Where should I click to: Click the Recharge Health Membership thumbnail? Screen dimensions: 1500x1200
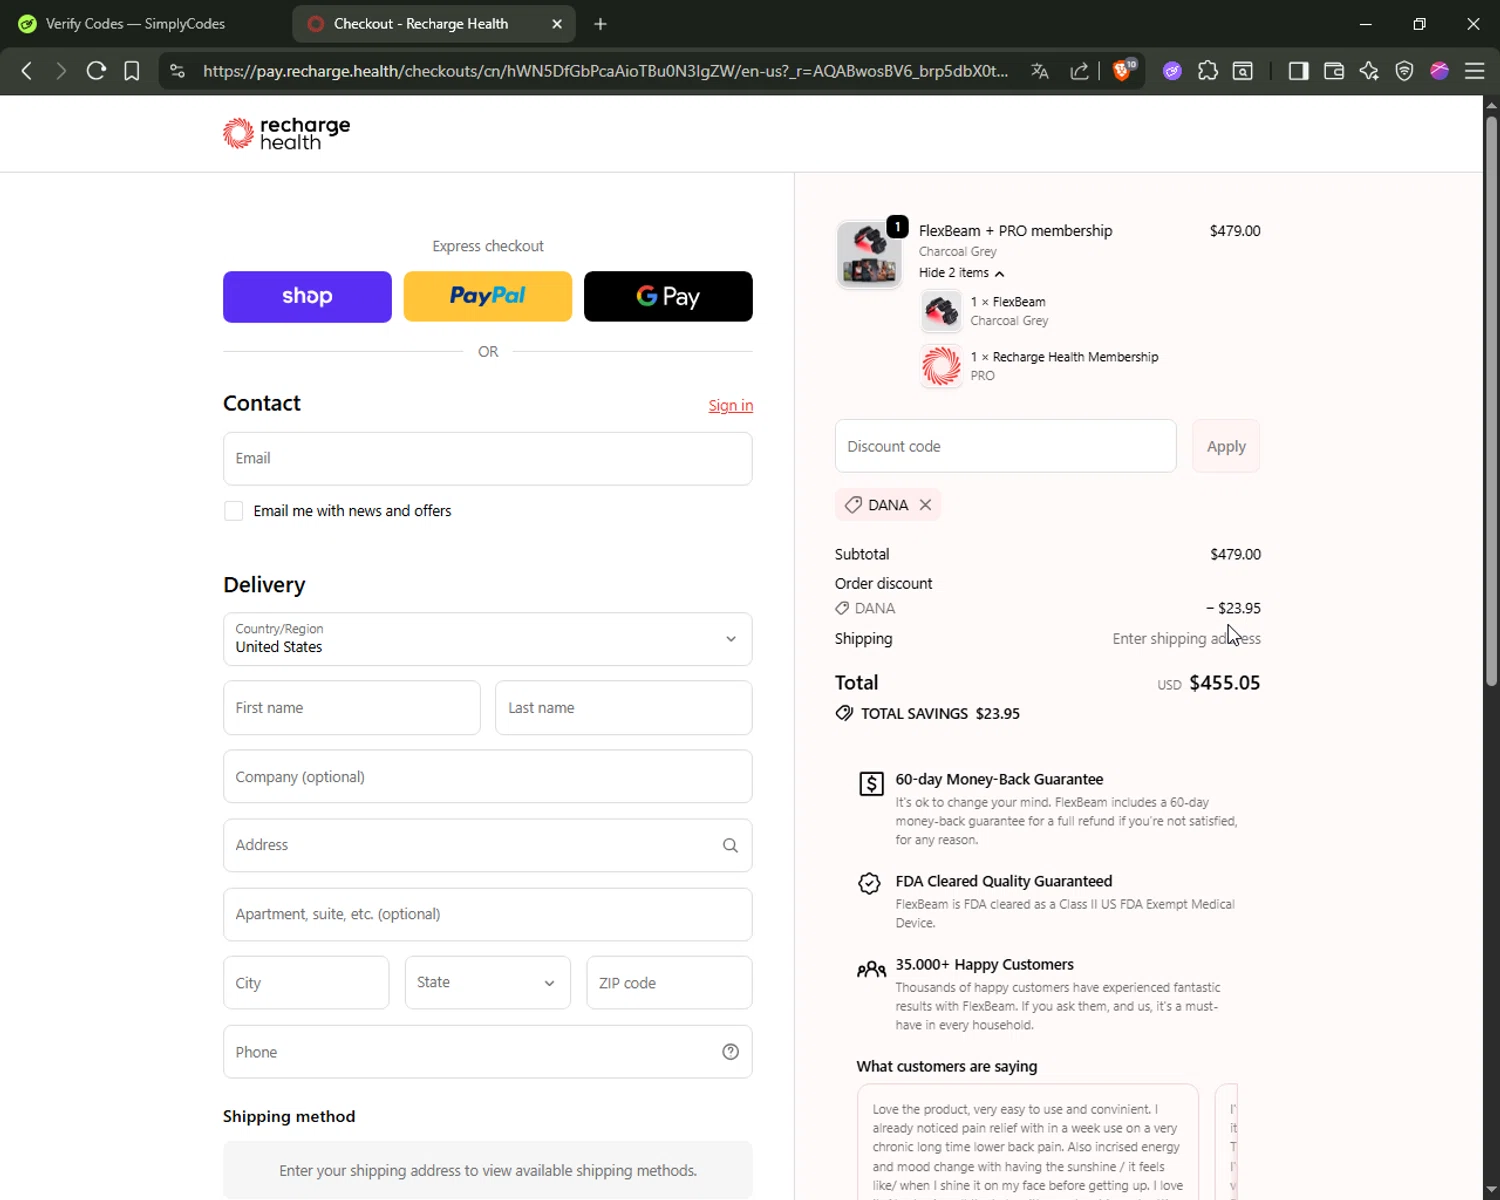click(x=941, y=366)
